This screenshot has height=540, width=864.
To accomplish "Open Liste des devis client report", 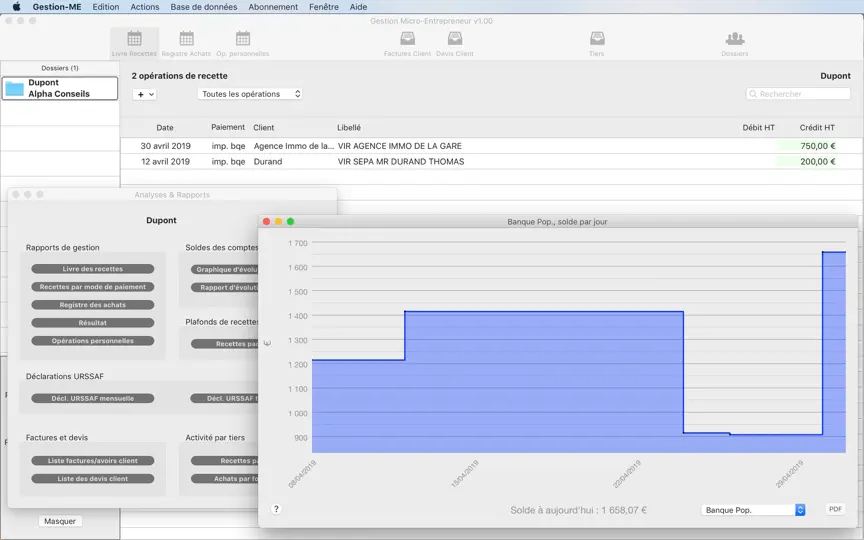I will pyautogui.click(x=93, y=479).
